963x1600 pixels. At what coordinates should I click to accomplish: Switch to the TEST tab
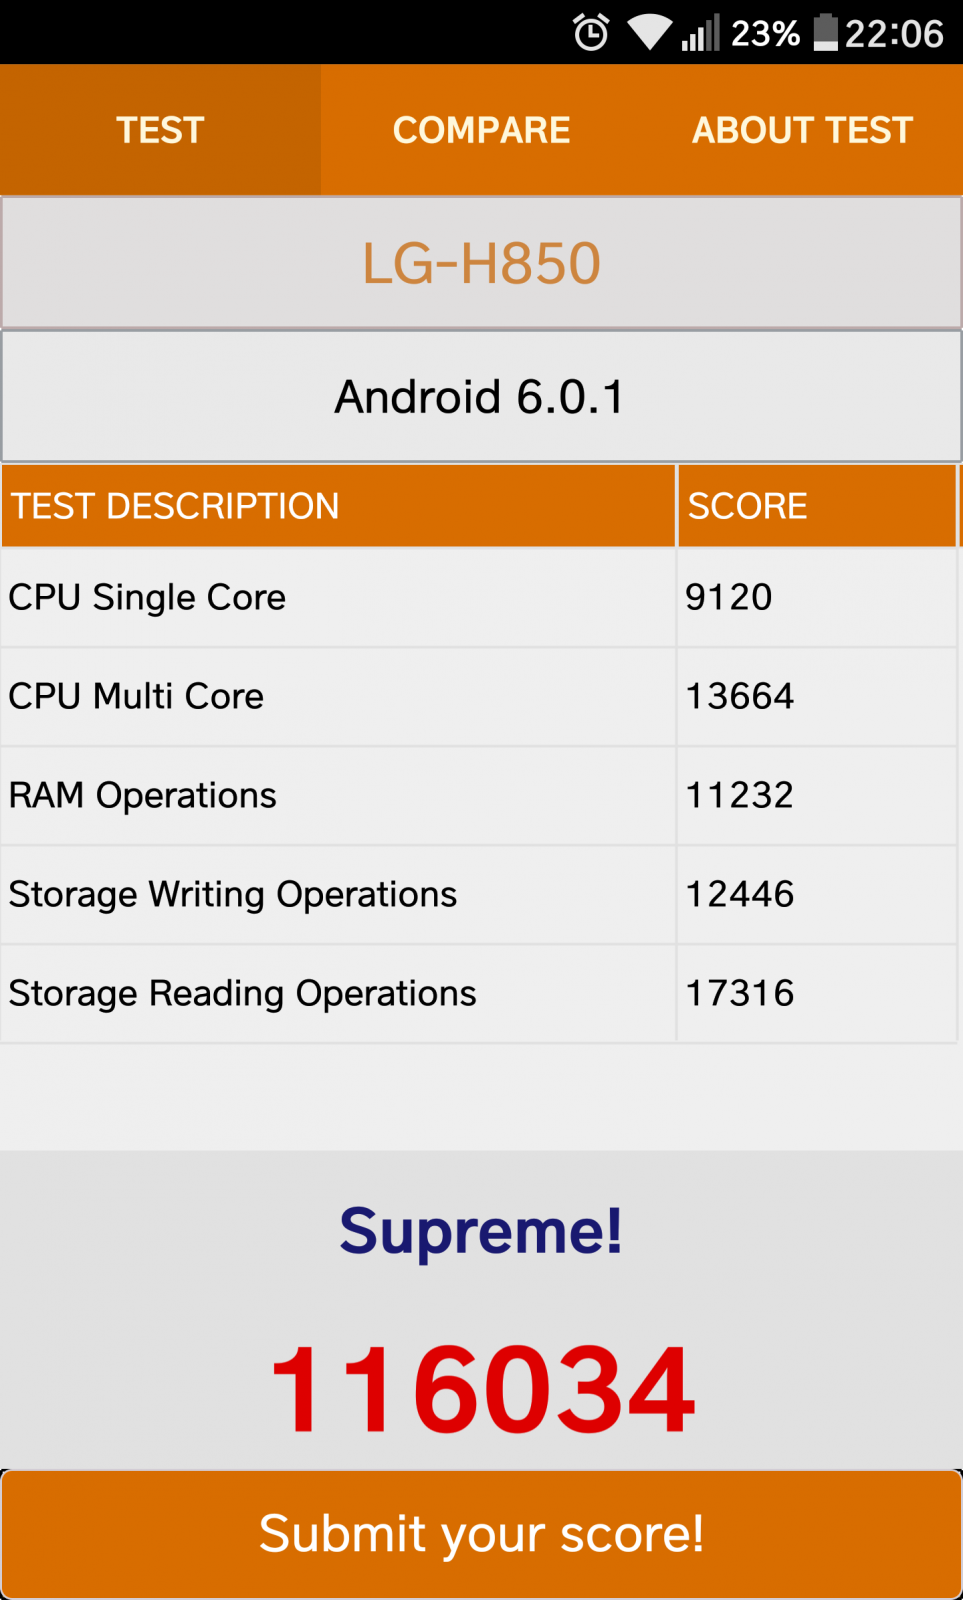(x=160, y=130)
